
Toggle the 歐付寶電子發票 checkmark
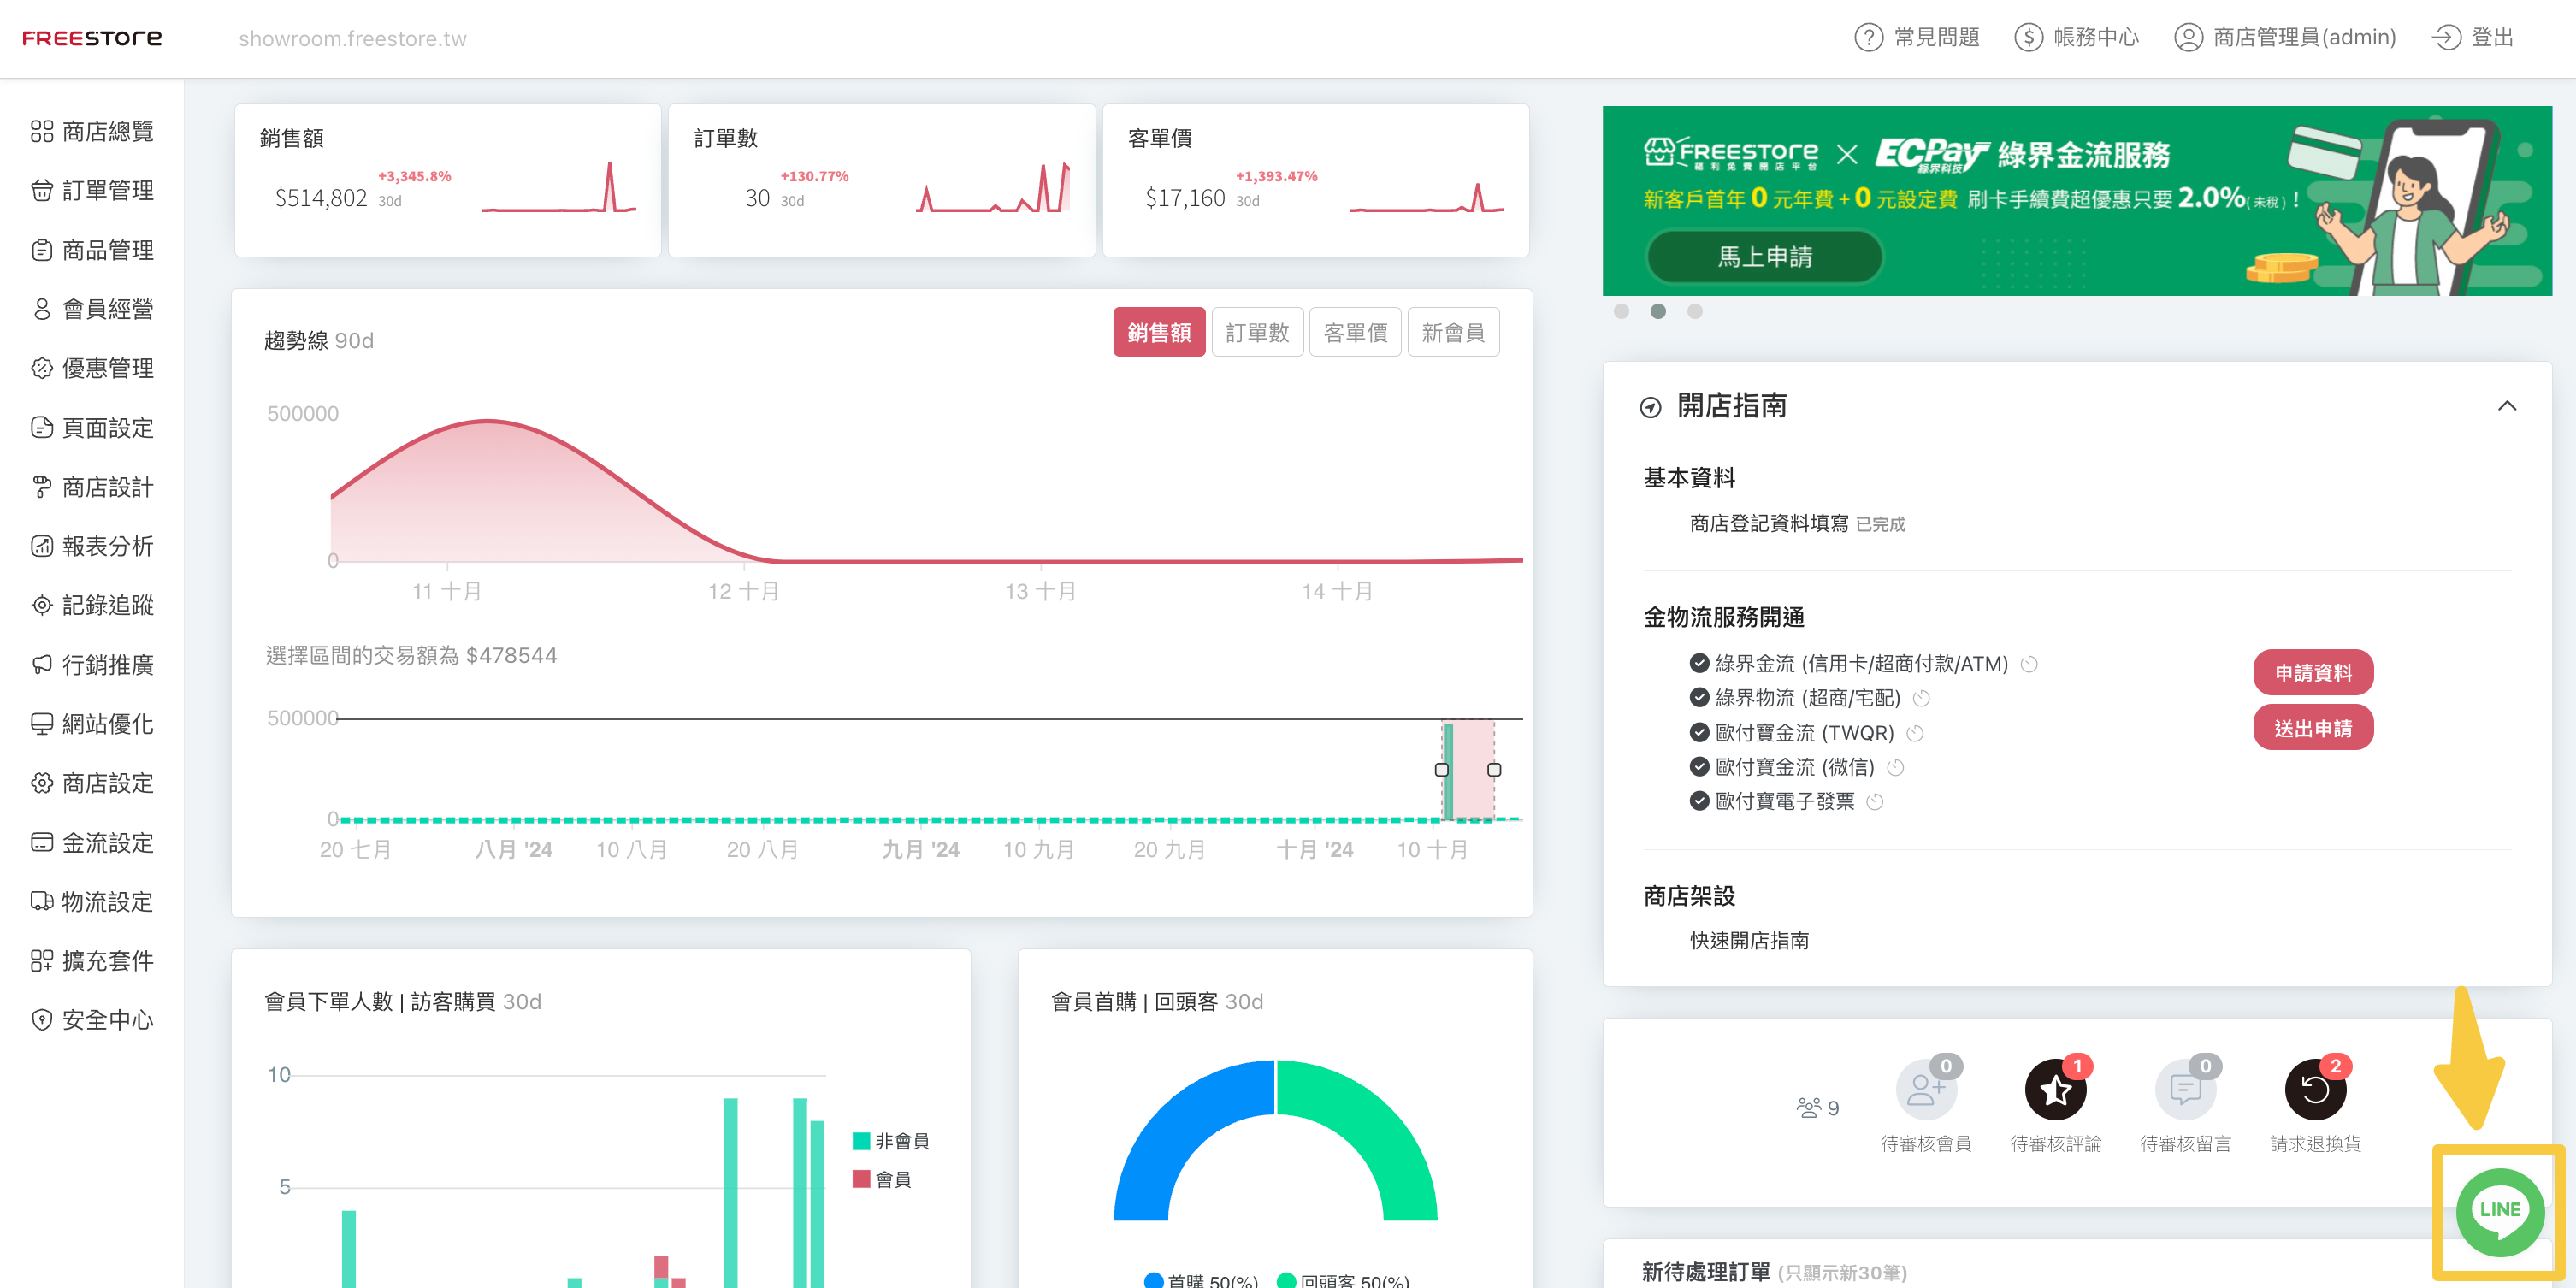pos(1699,800)
